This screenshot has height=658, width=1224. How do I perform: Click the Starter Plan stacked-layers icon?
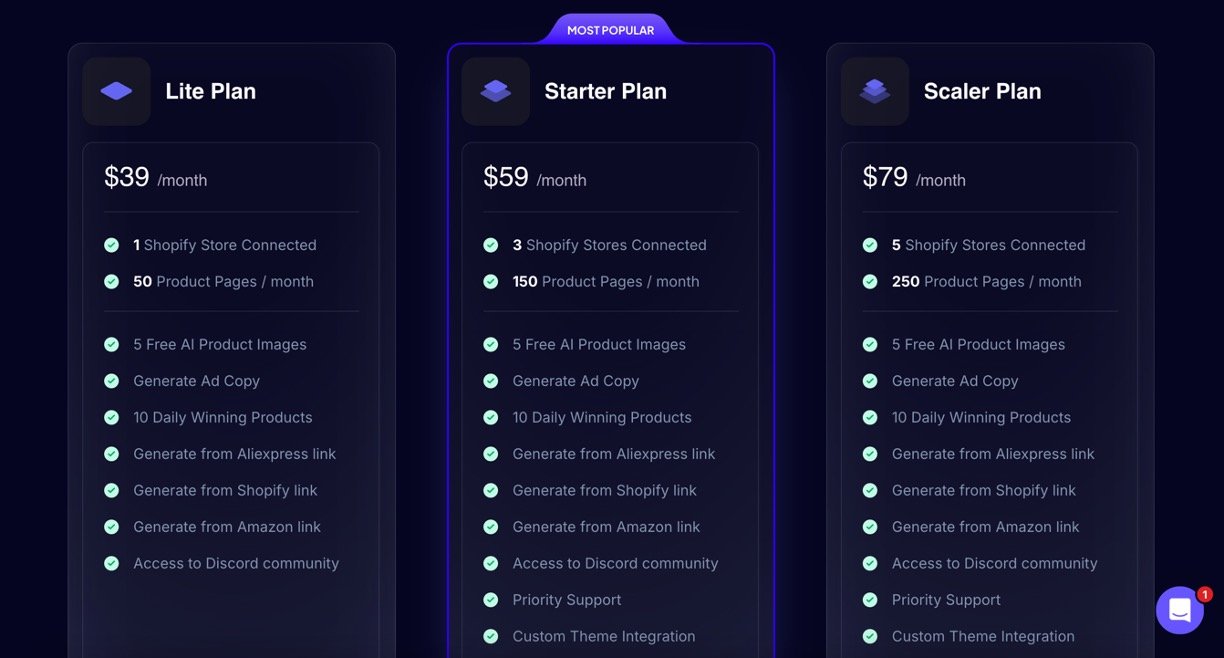[495, 91]
